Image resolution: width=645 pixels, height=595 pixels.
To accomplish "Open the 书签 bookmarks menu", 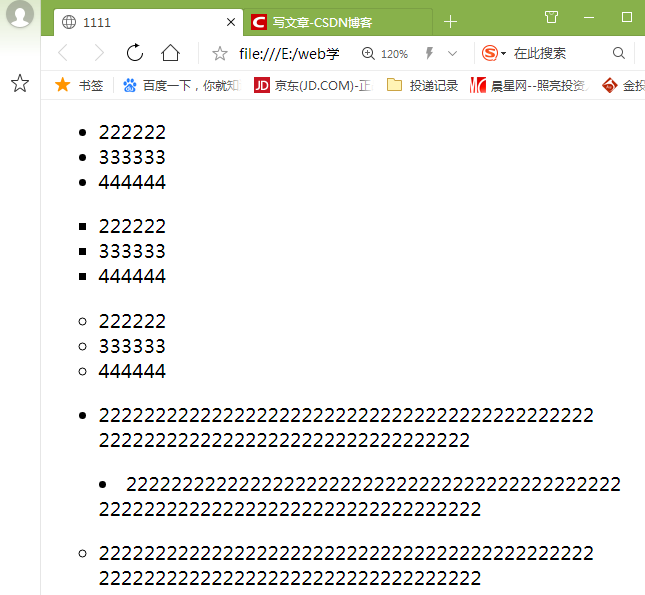I will (79, 85).
